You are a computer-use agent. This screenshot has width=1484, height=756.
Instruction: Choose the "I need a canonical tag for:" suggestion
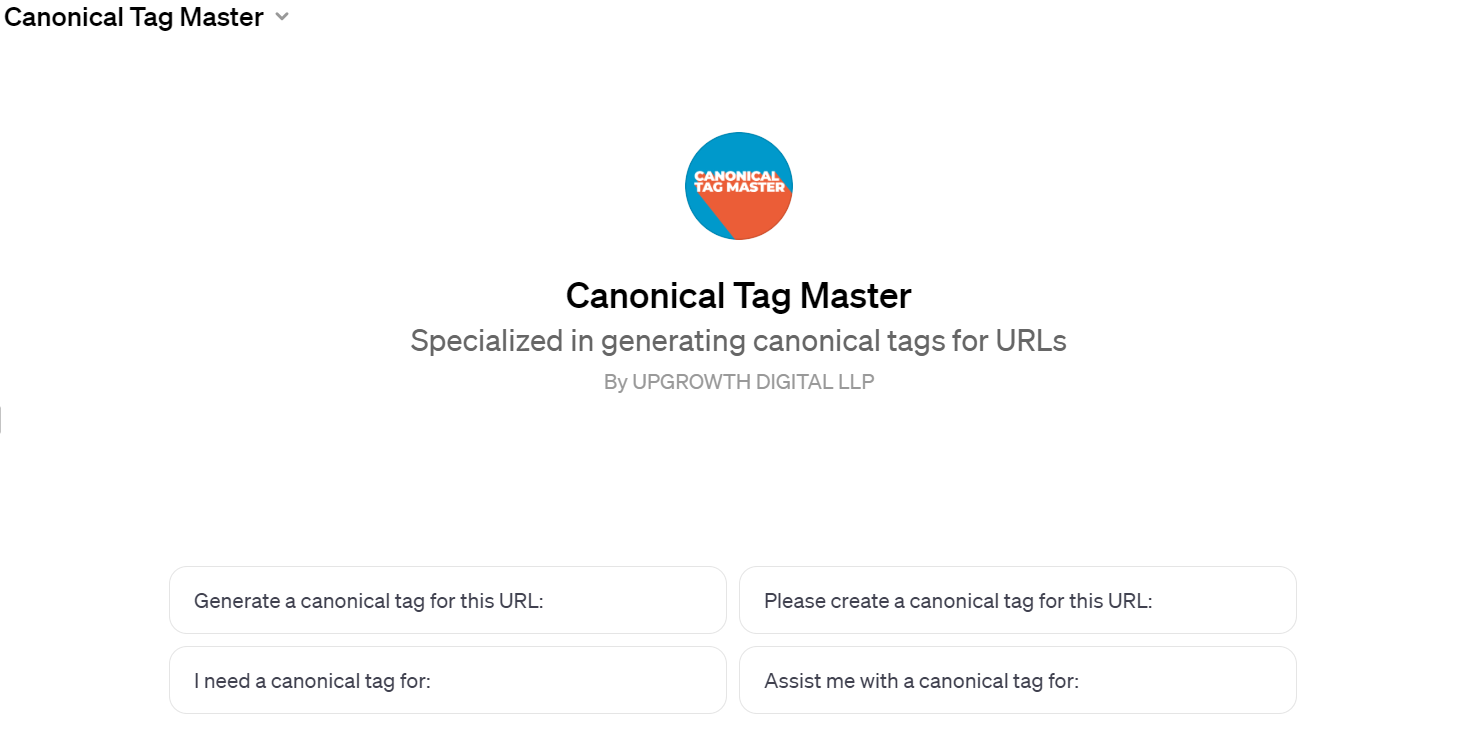[447, 680]
